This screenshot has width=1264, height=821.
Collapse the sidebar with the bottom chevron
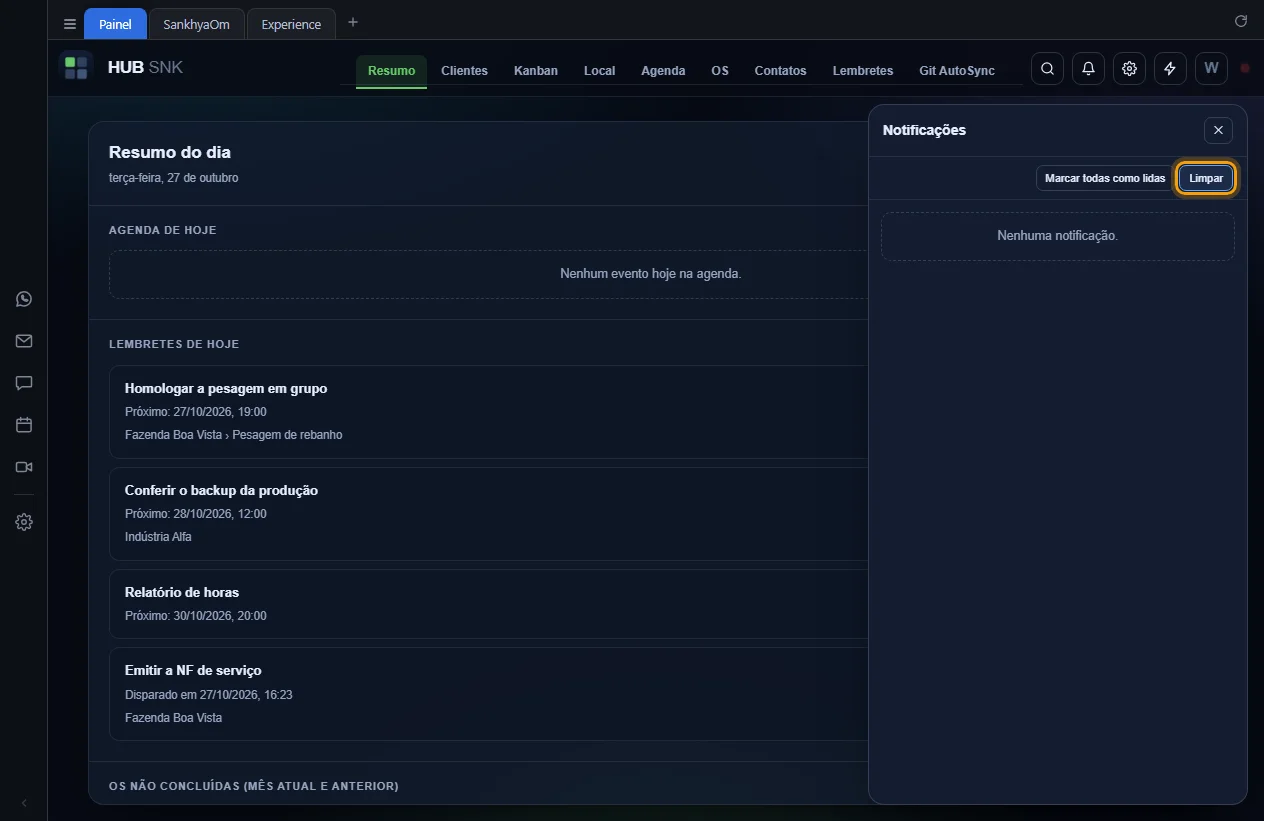(x=24, y=803)
